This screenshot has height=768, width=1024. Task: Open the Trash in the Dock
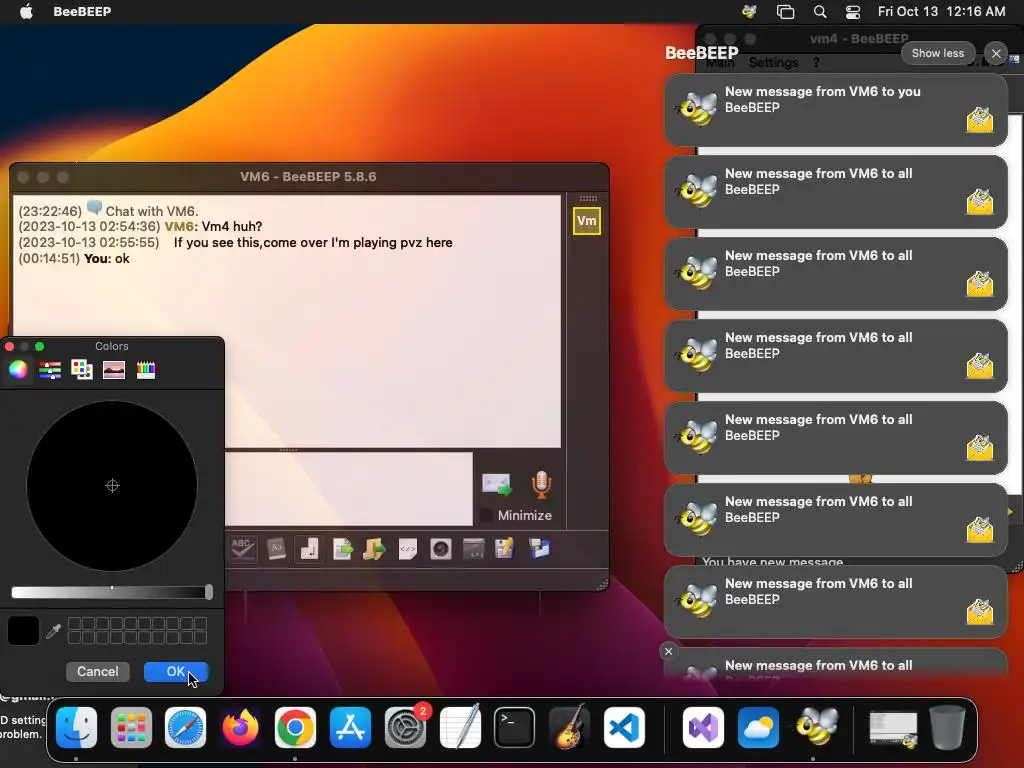947,727
